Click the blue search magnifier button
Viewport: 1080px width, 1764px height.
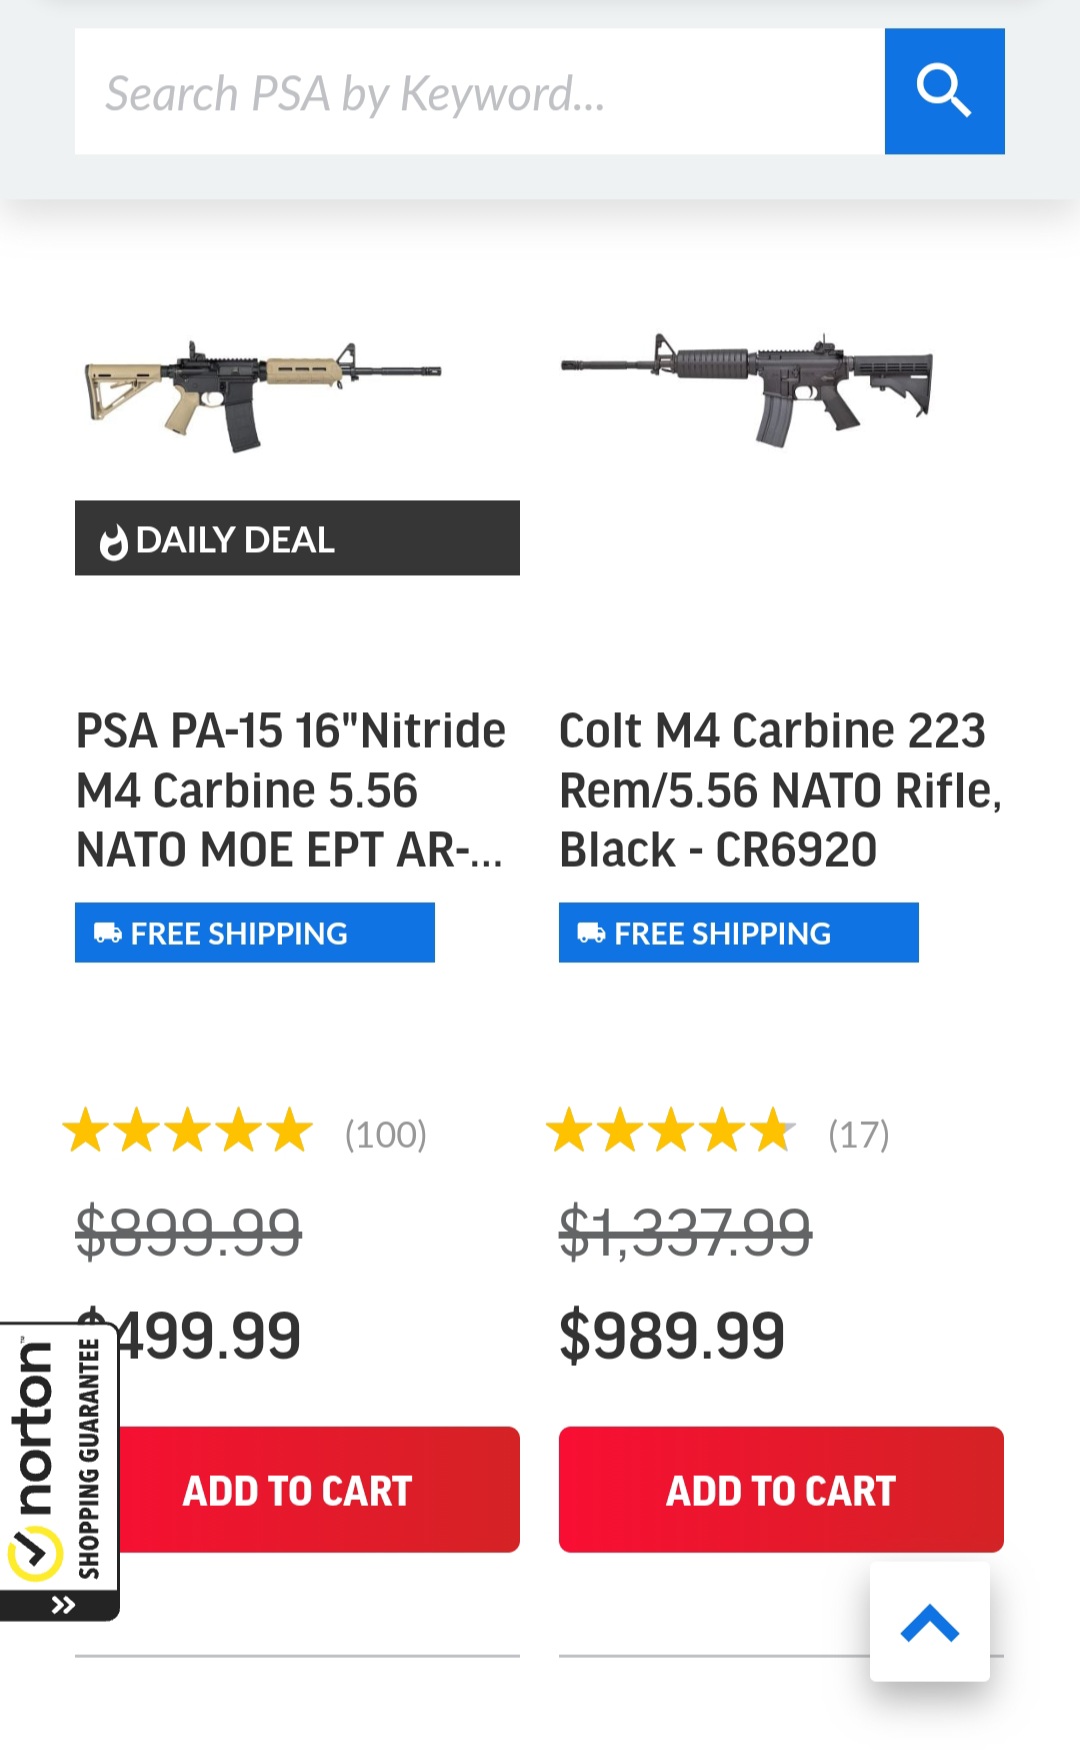tap(944, 91)
